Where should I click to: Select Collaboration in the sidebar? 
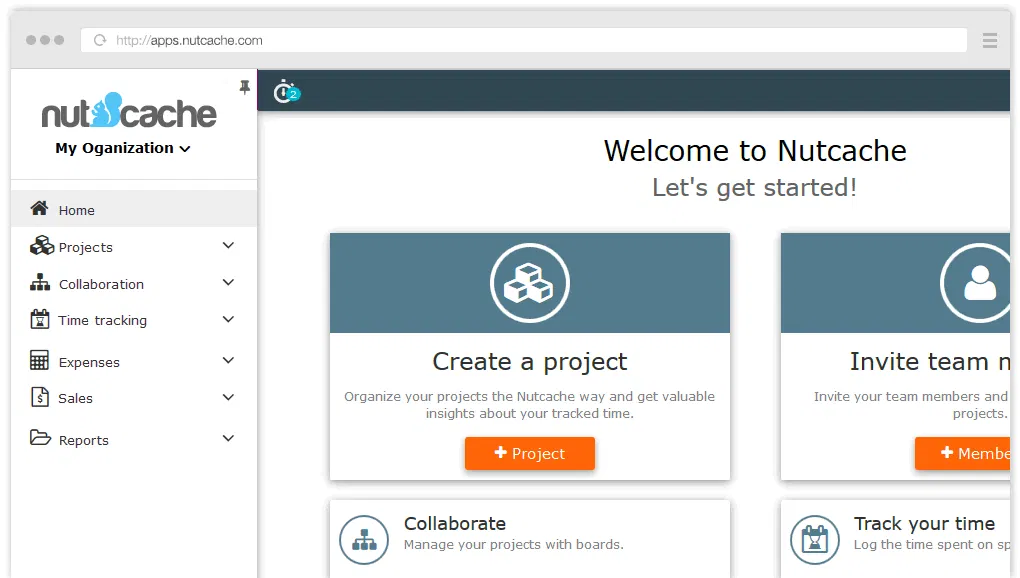(101, 284)
